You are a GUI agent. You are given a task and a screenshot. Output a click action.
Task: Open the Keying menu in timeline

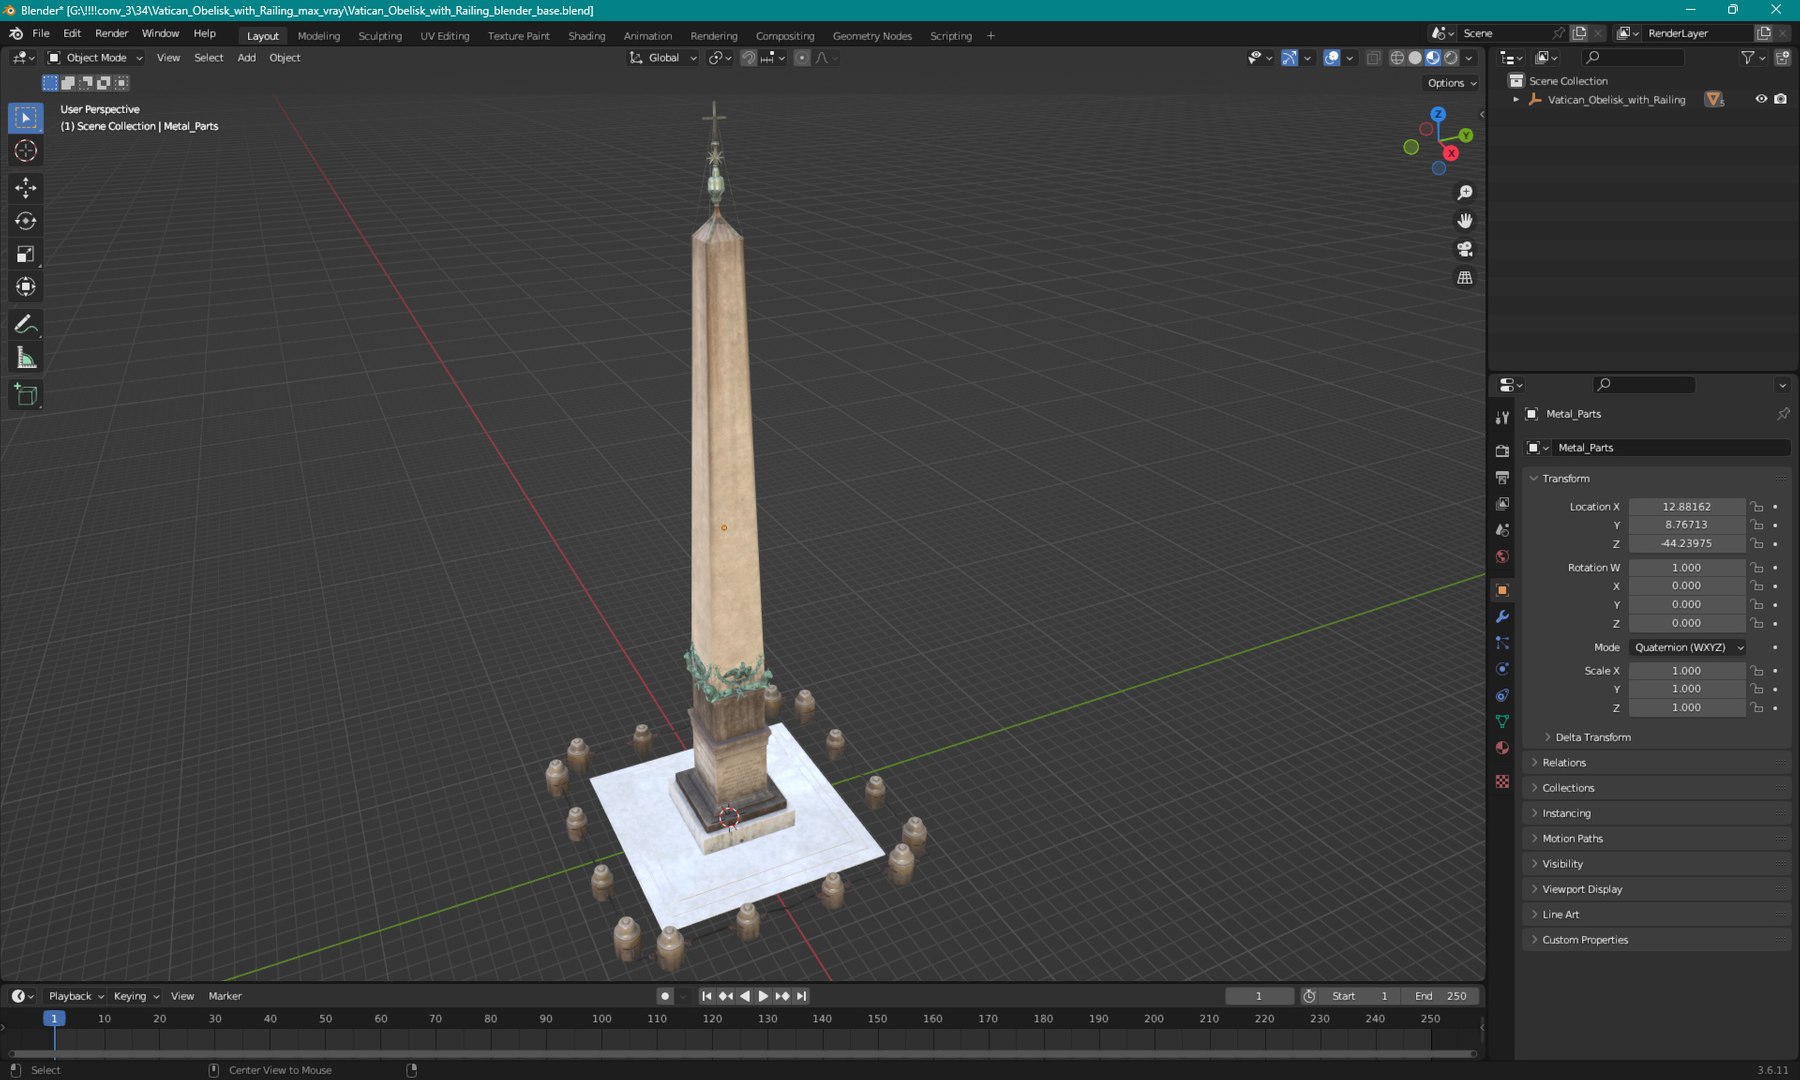pos(136,996)
